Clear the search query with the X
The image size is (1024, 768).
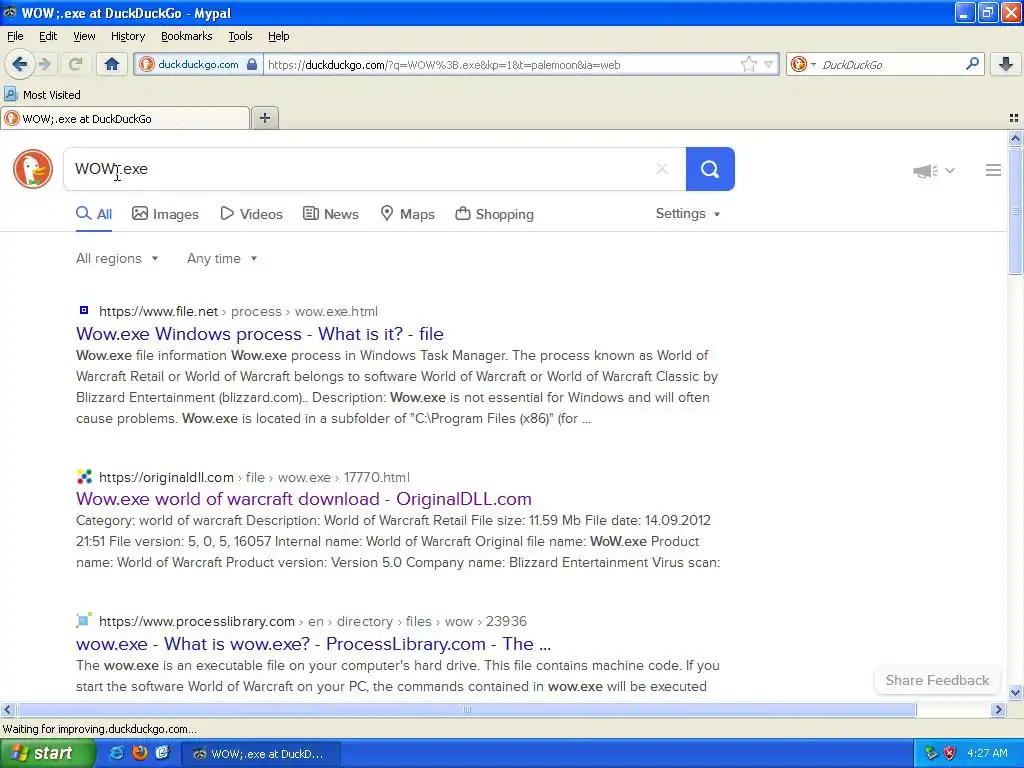tap(662, 169)
